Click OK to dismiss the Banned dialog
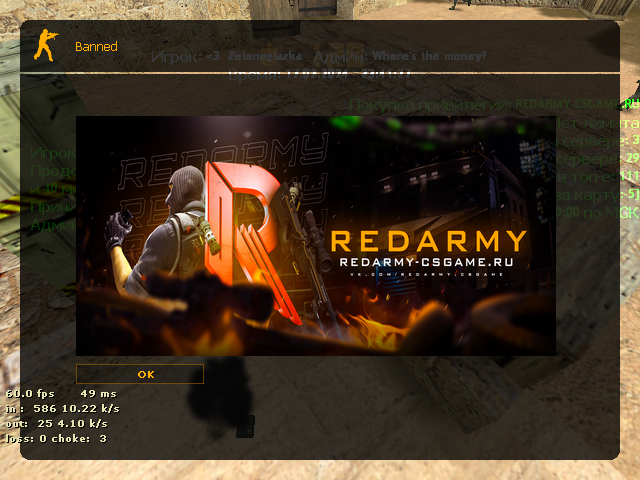The width and height of the screenshot is (640, 480). click(x=140, y=374)
